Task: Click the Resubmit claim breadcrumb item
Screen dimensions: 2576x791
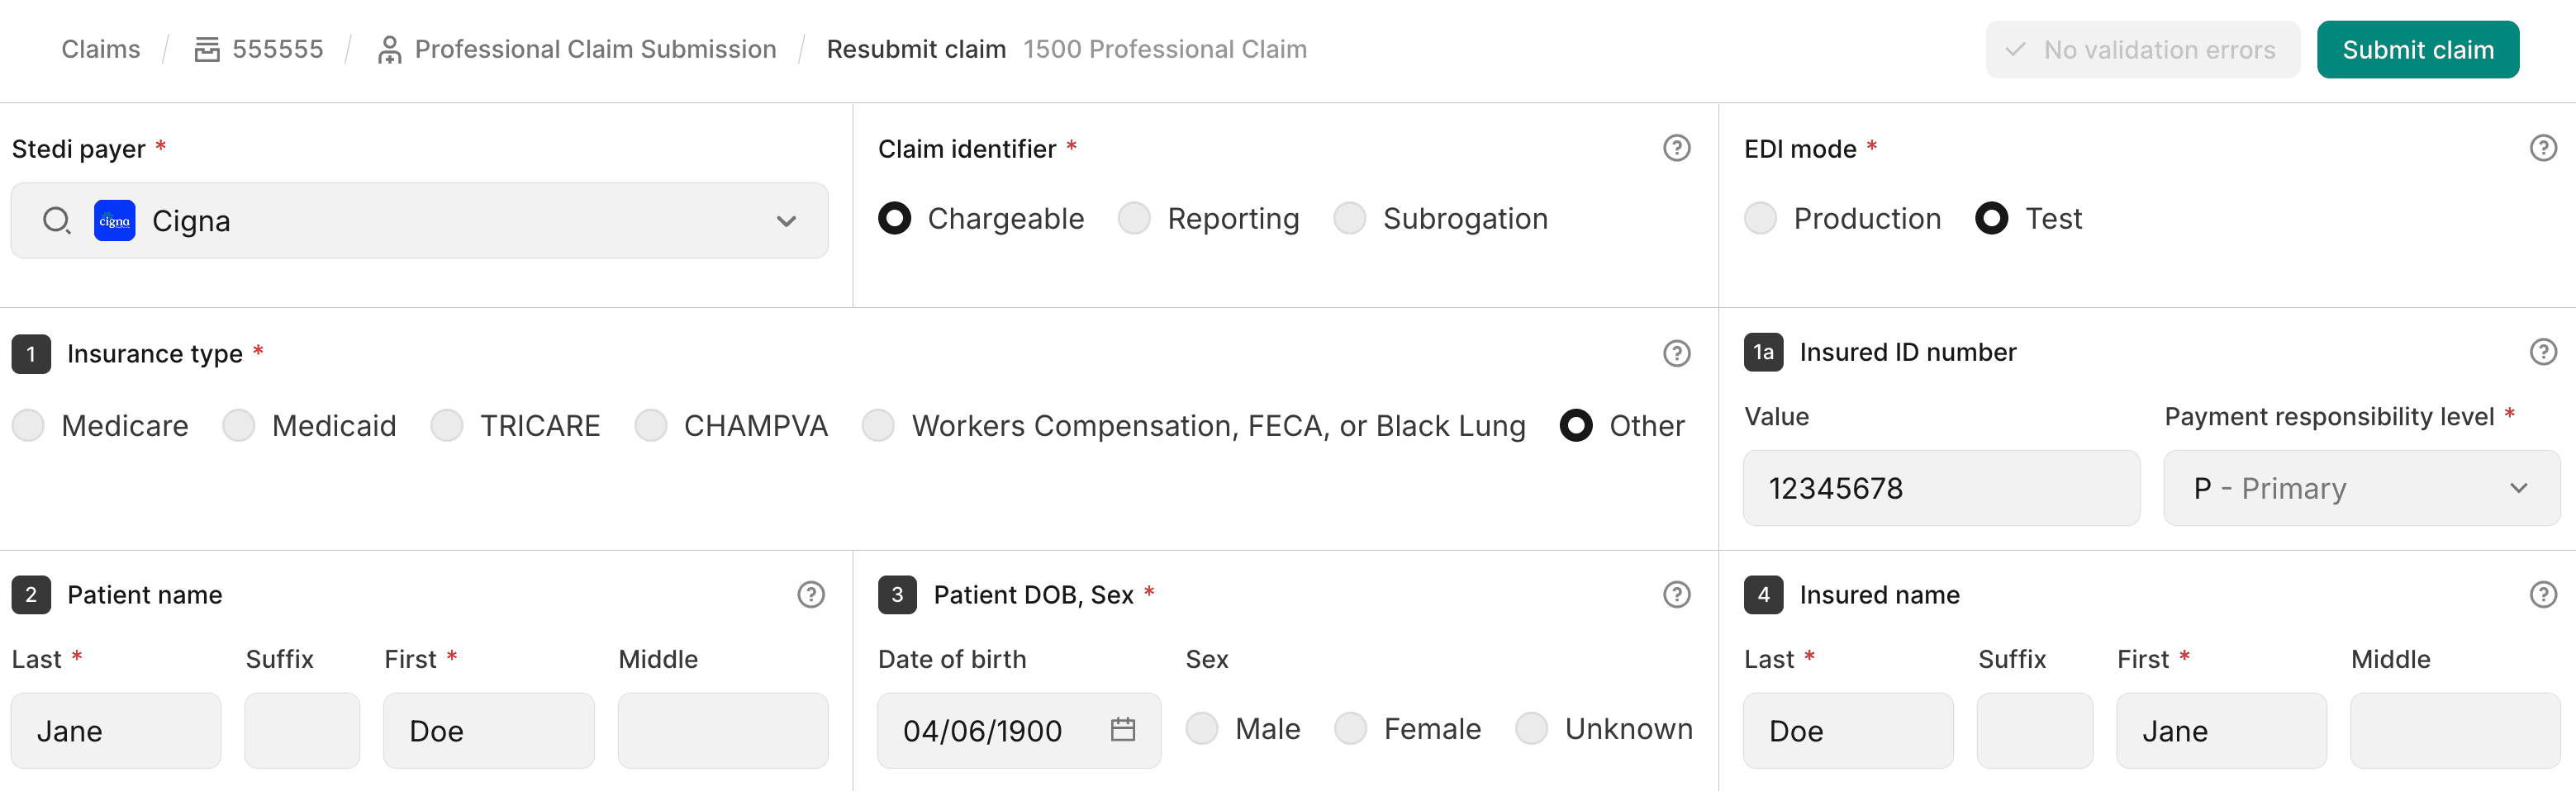Action: click(x=915, y=48)
